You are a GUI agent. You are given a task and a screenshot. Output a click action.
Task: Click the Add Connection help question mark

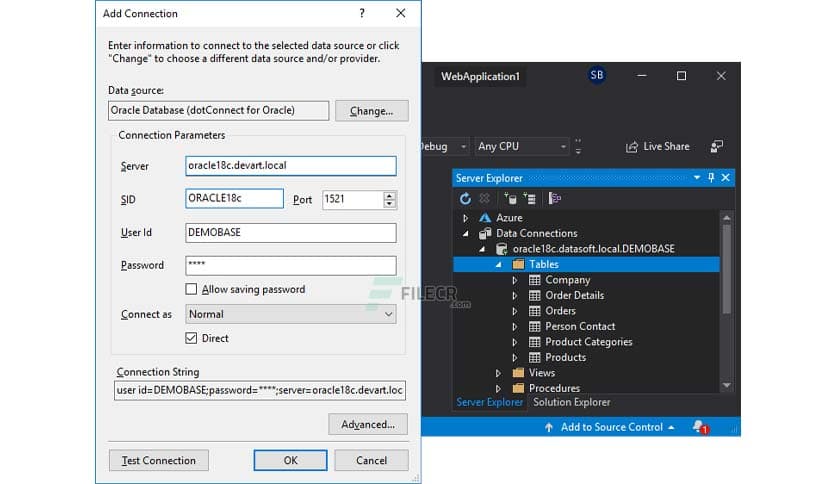pyautogui.click(x=362, y=13)
